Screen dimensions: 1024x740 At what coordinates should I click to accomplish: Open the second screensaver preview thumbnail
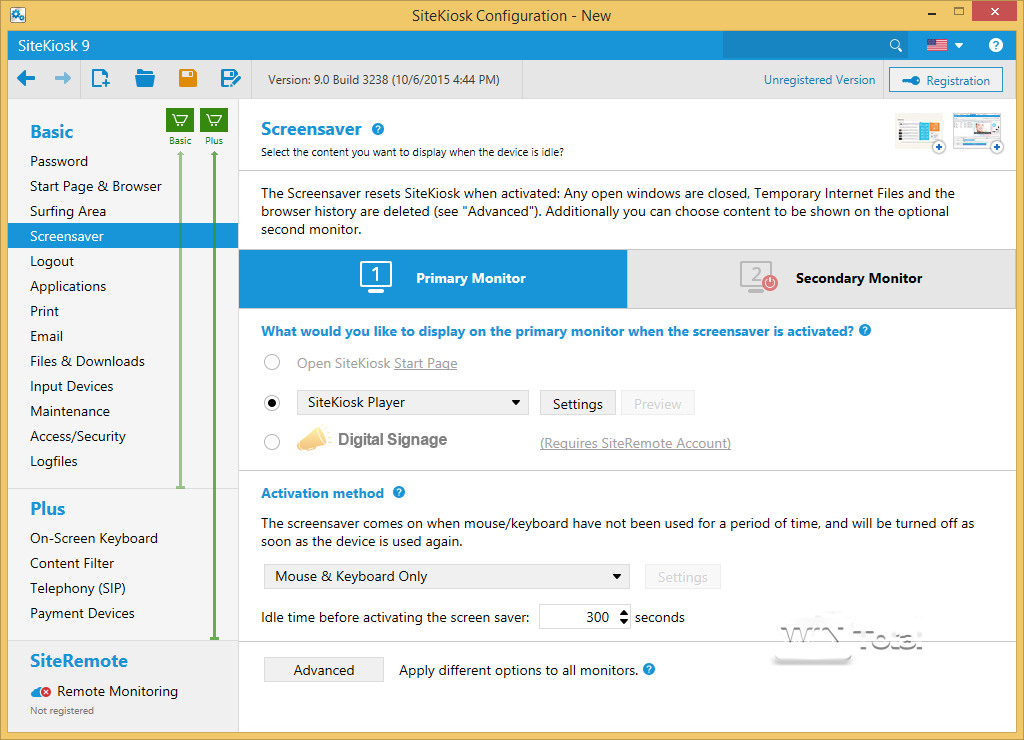click(x=978, y=133)
